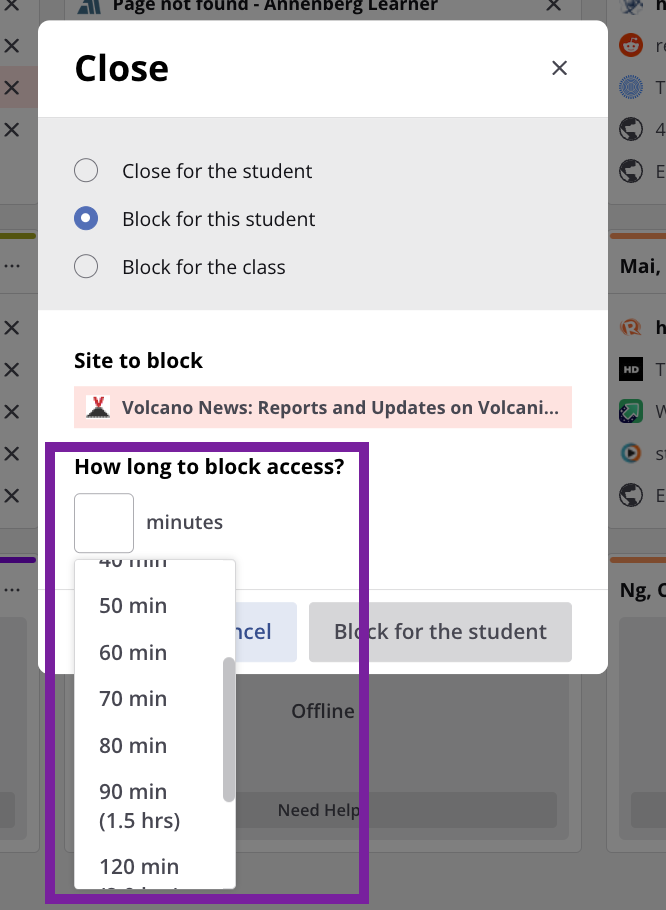Image resolution: width=666 pixels, height=910 pixels.
Task: Click the duration dropdown scrollbar thumb
Action: 229,730
